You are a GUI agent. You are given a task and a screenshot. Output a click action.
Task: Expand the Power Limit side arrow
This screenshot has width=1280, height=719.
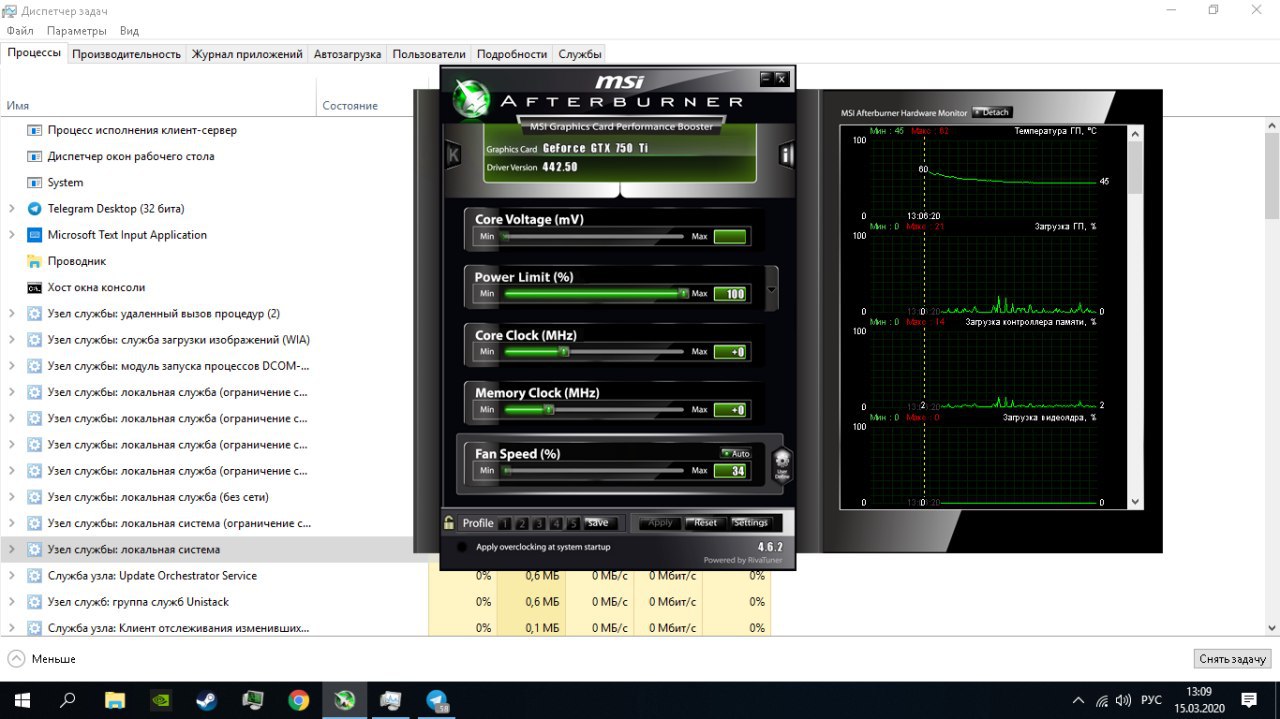[x=771, y=290]
